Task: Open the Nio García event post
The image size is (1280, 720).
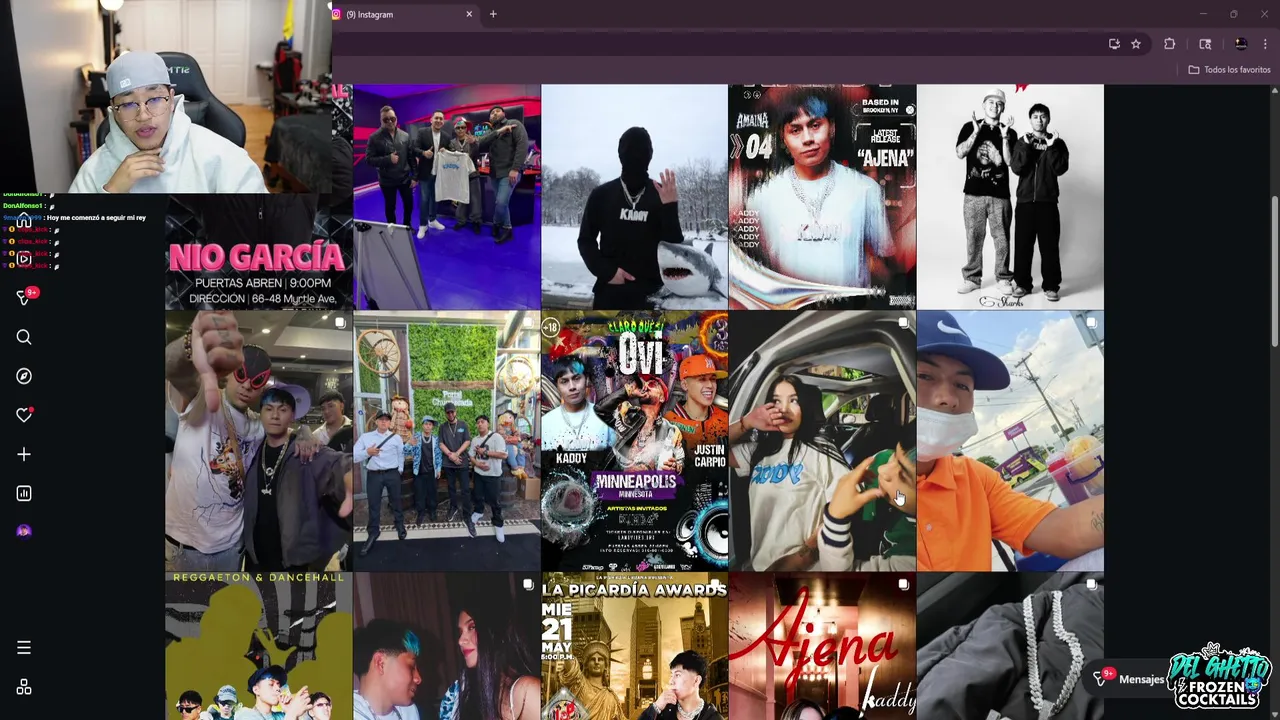Action: pyautogui.click(x=259, y=252)
